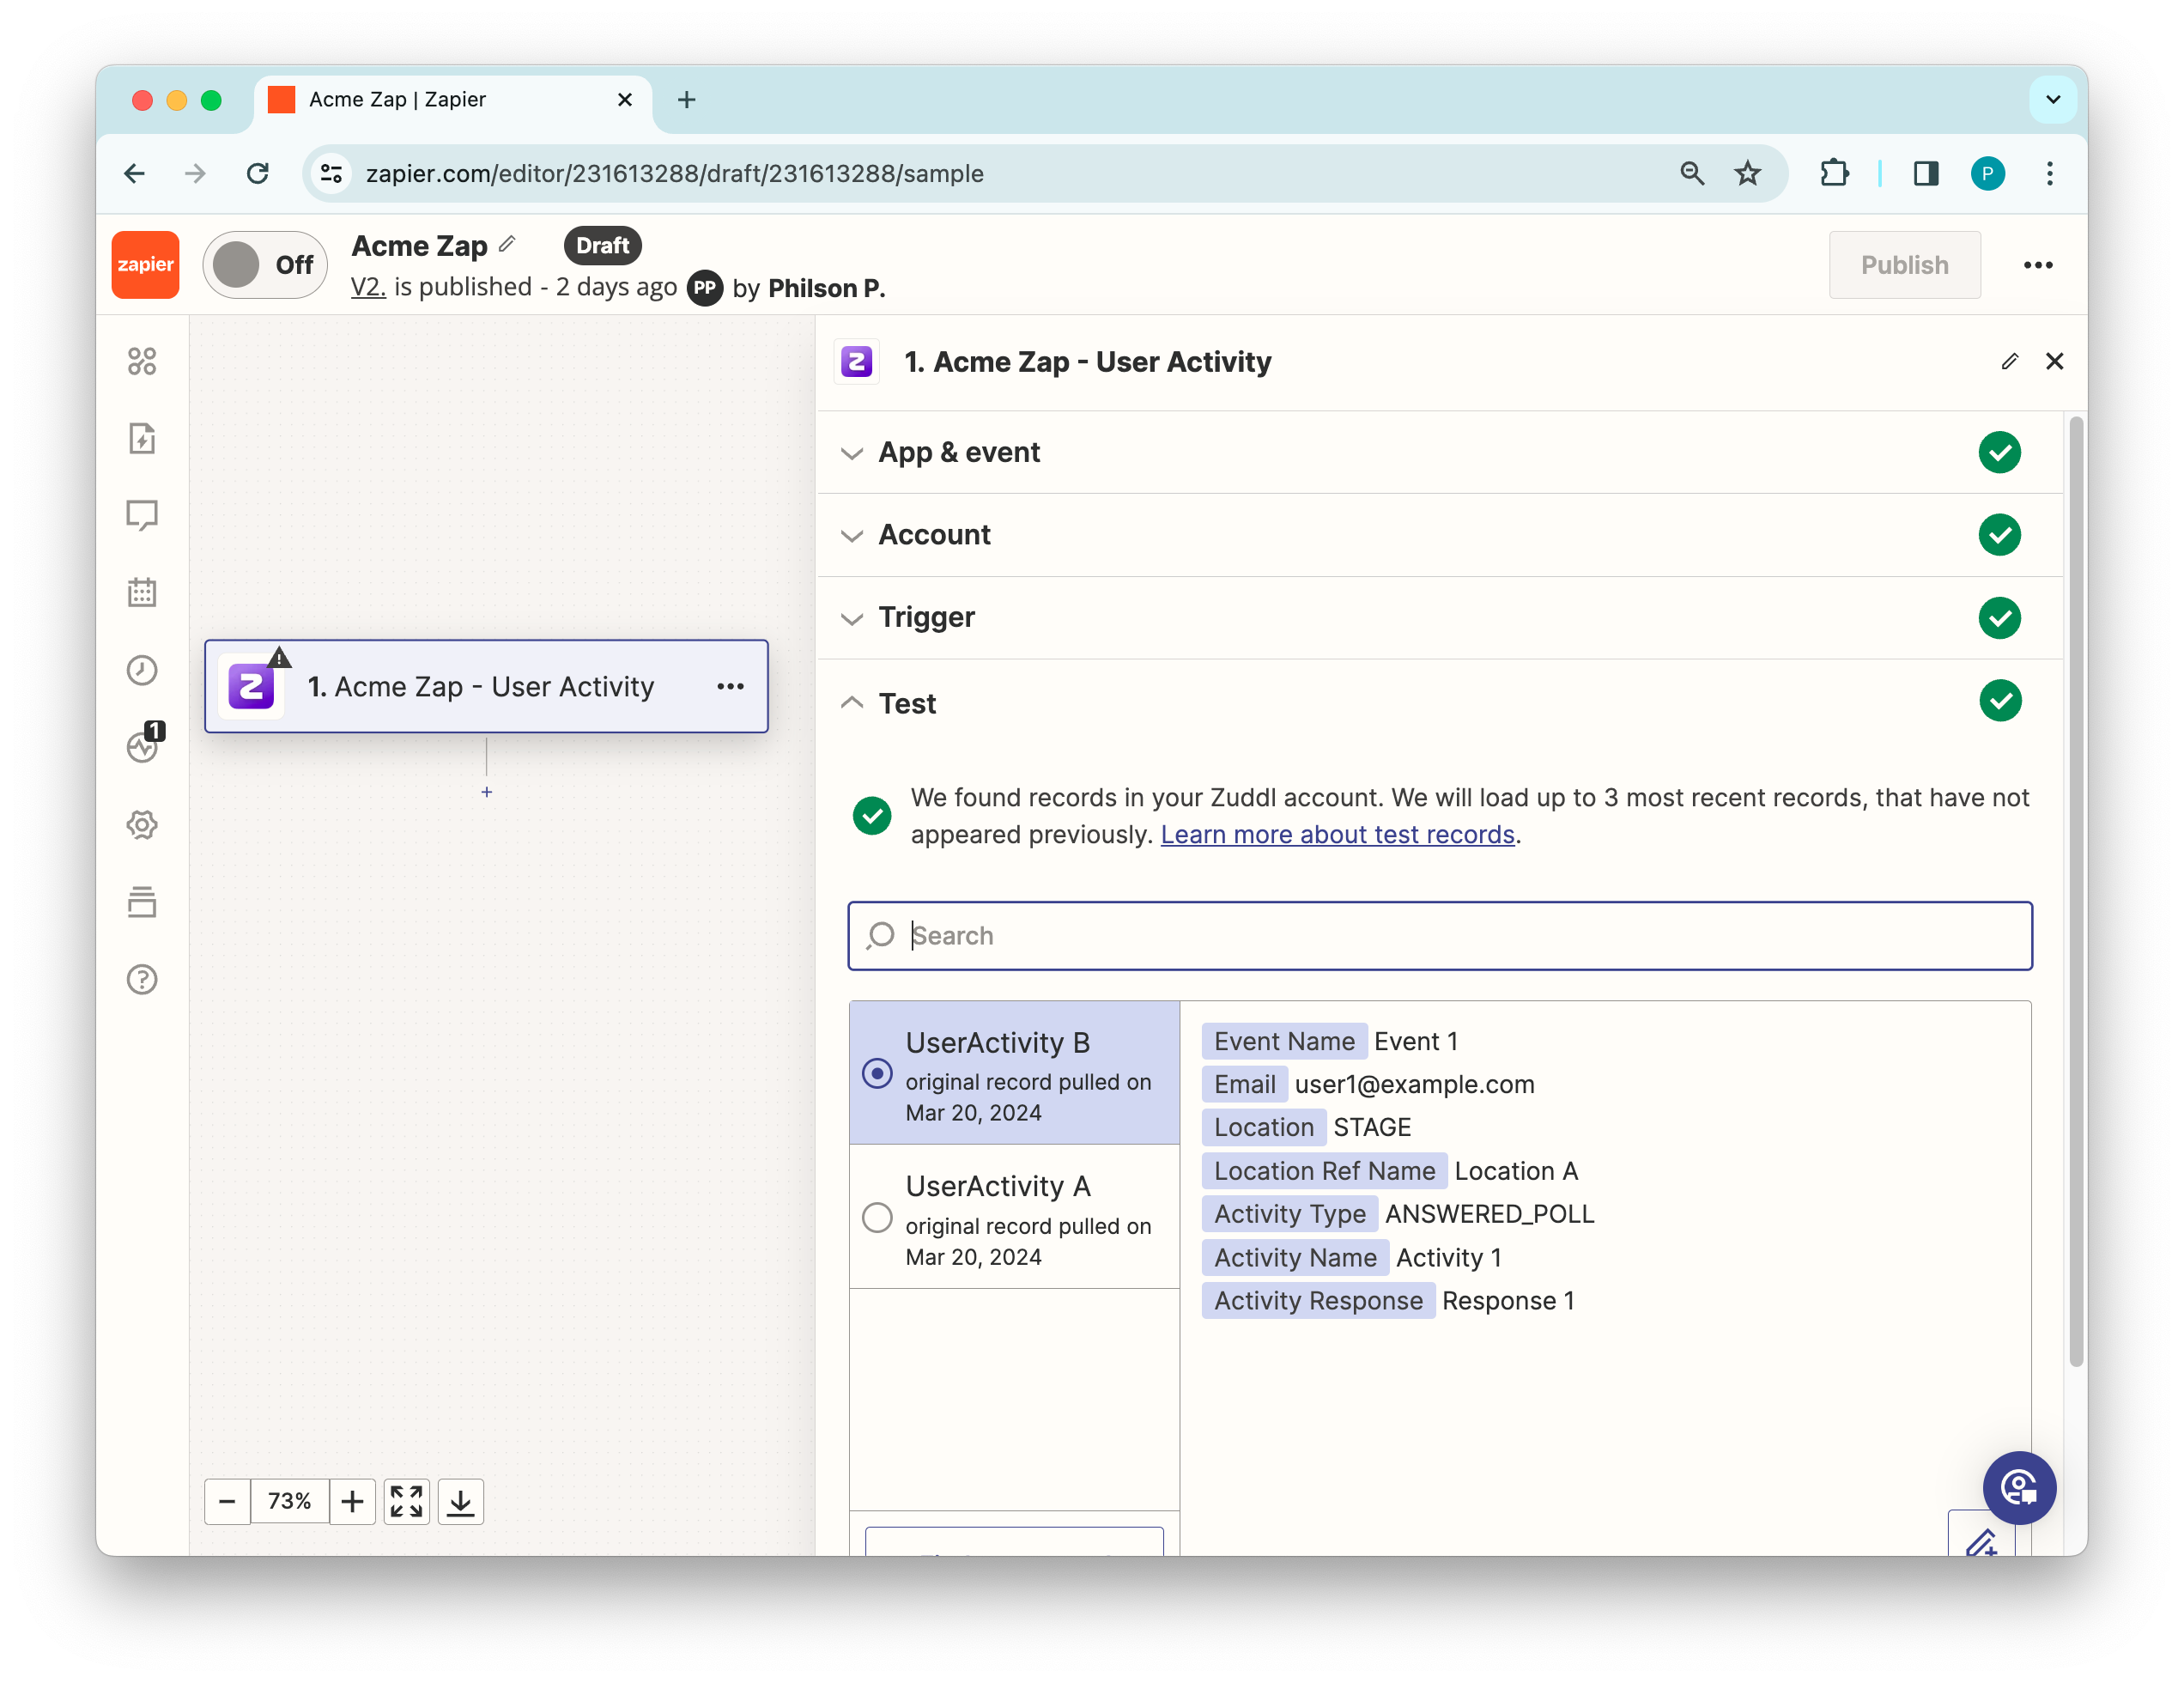
Task: Expand the App & event section
Action: click(959, 452)
